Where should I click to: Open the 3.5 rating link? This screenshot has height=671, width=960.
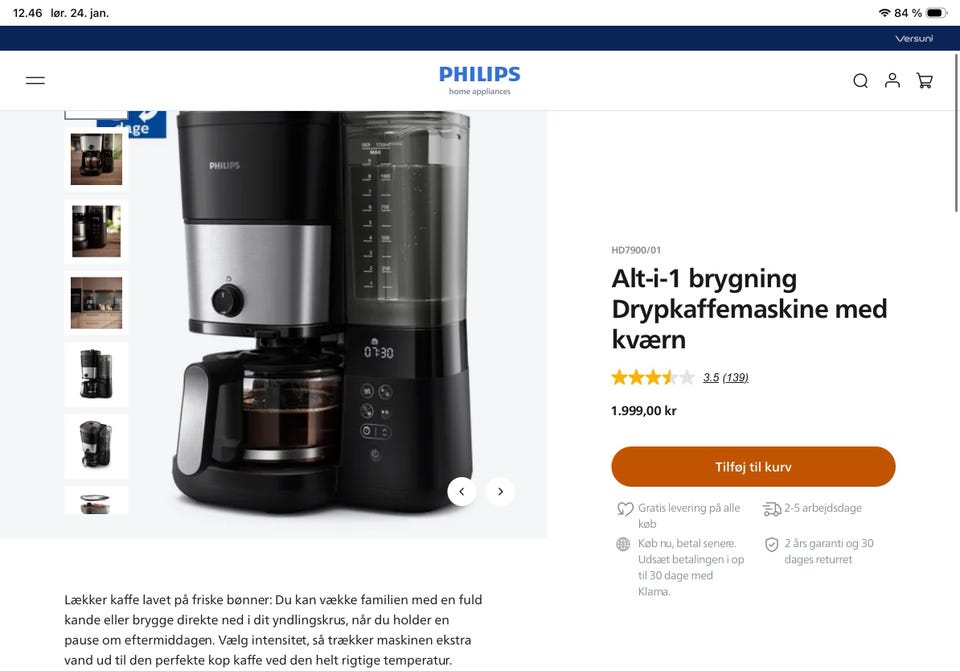pos(711,377)
